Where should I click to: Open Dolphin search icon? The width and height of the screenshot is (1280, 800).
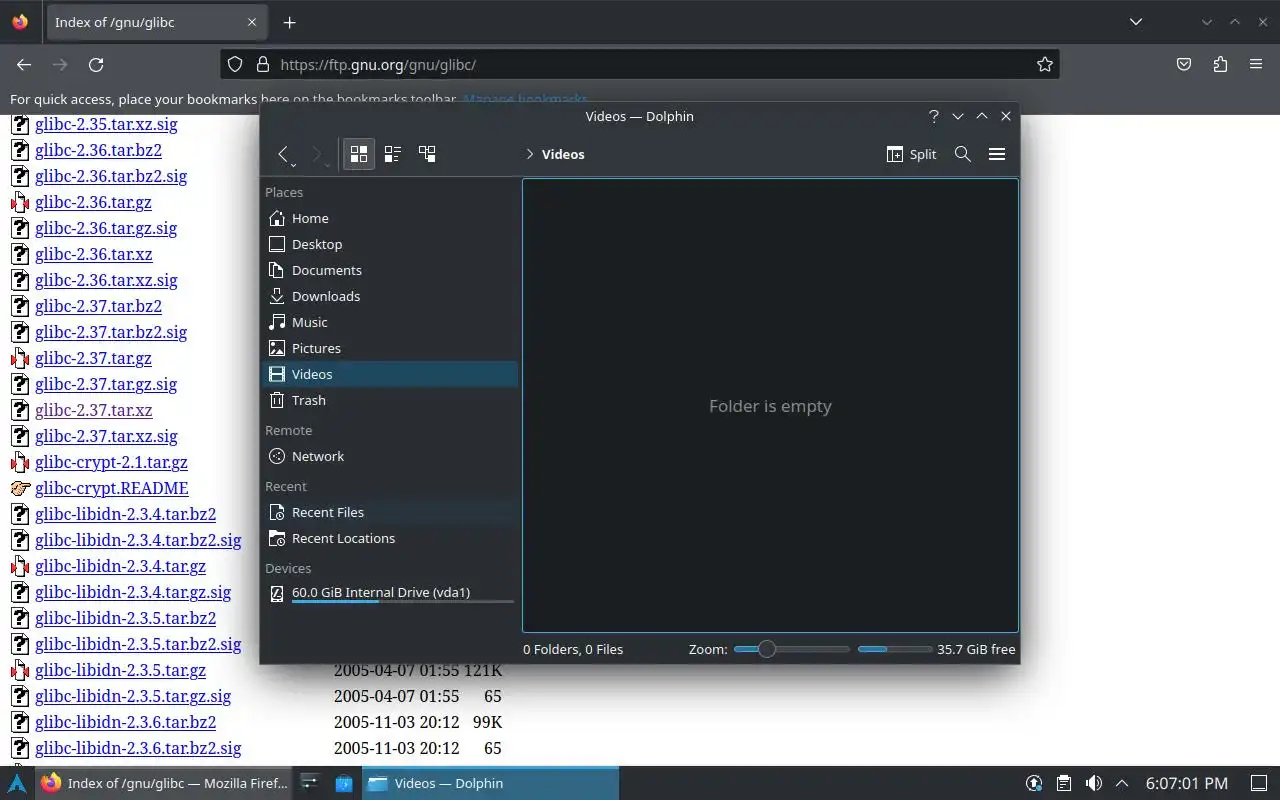tap(963, 154)
